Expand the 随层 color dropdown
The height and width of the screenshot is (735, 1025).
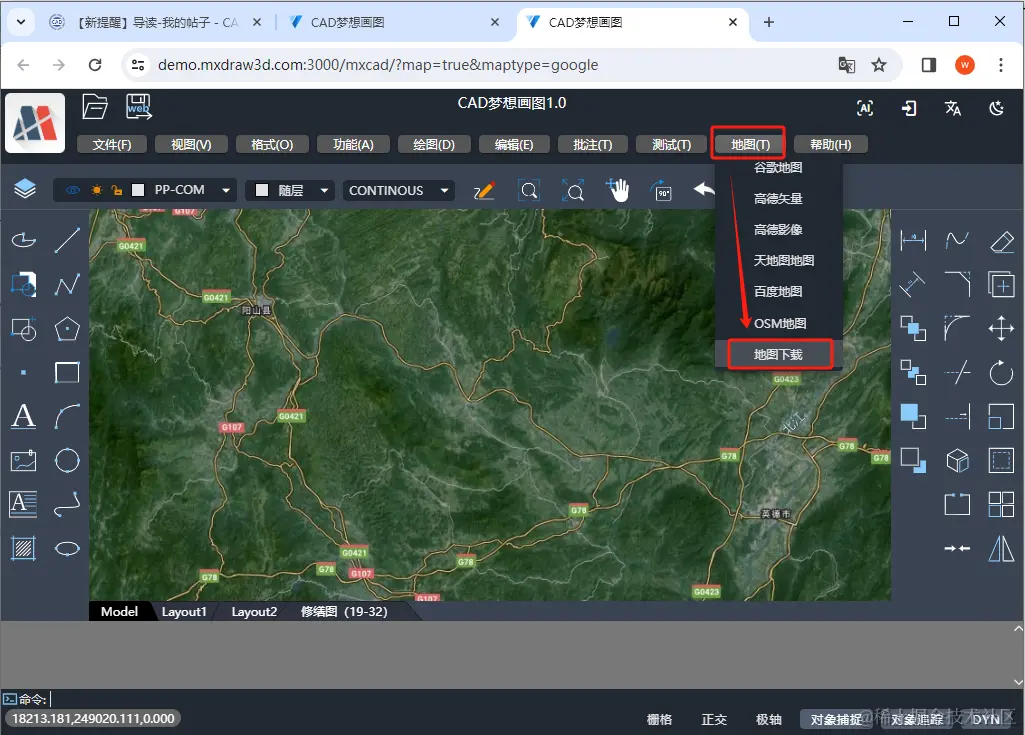pos(289,190)
